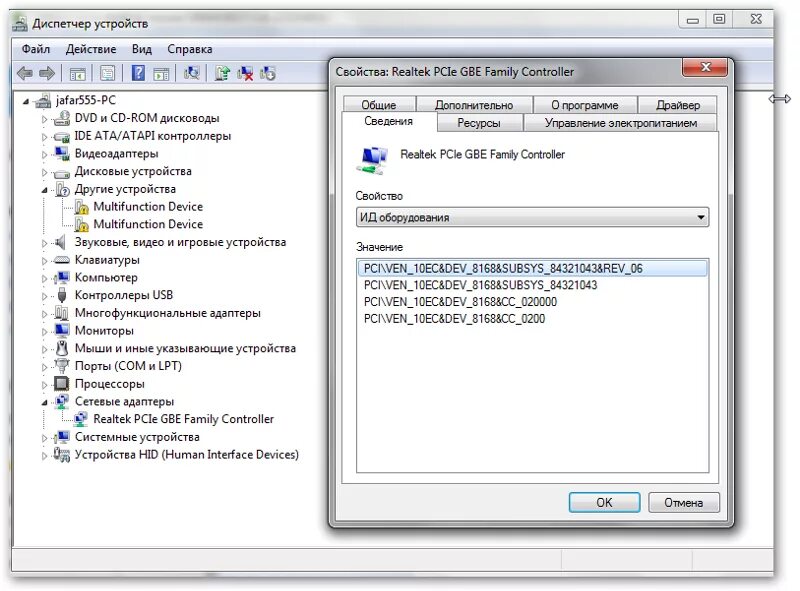Click the mouse icon beside Мыши и иные
Image resolution: width=800 pixels, height=591 pixels.
pyautogui.click(x=62, y=348)
